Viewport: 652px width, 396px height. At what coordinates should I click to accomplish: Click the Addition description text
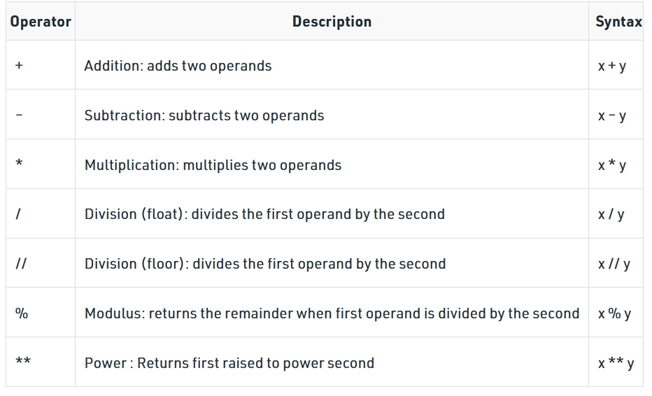pos(178,66)
